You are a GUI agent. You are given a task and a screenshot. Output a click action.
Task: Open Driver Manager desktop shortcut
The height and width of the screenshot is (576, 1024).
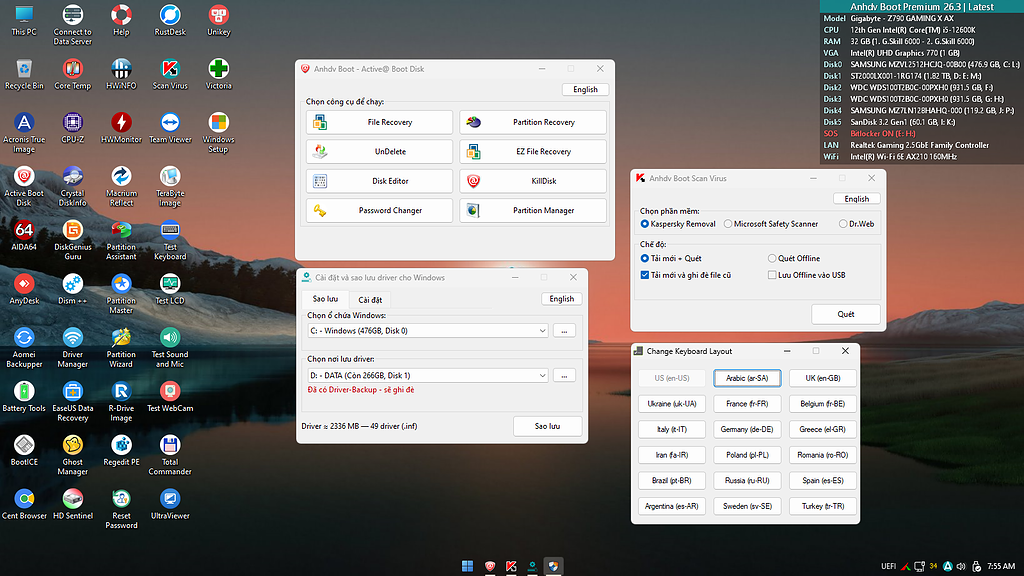pos(72,347)
